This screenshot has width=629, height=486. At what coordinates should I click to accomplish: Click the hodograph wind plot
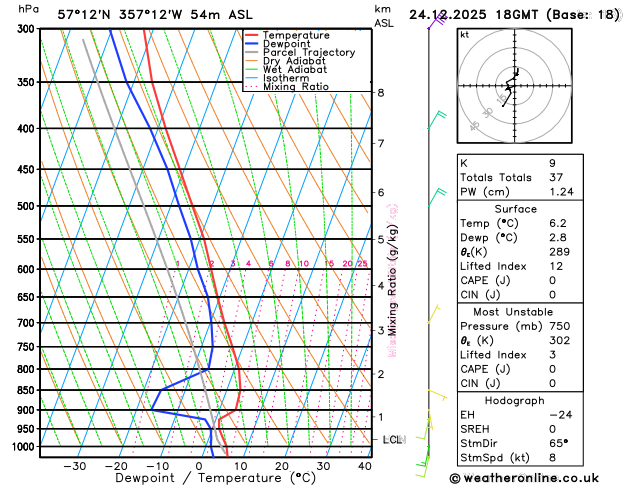pyautogui.click(x=514, y=86)
